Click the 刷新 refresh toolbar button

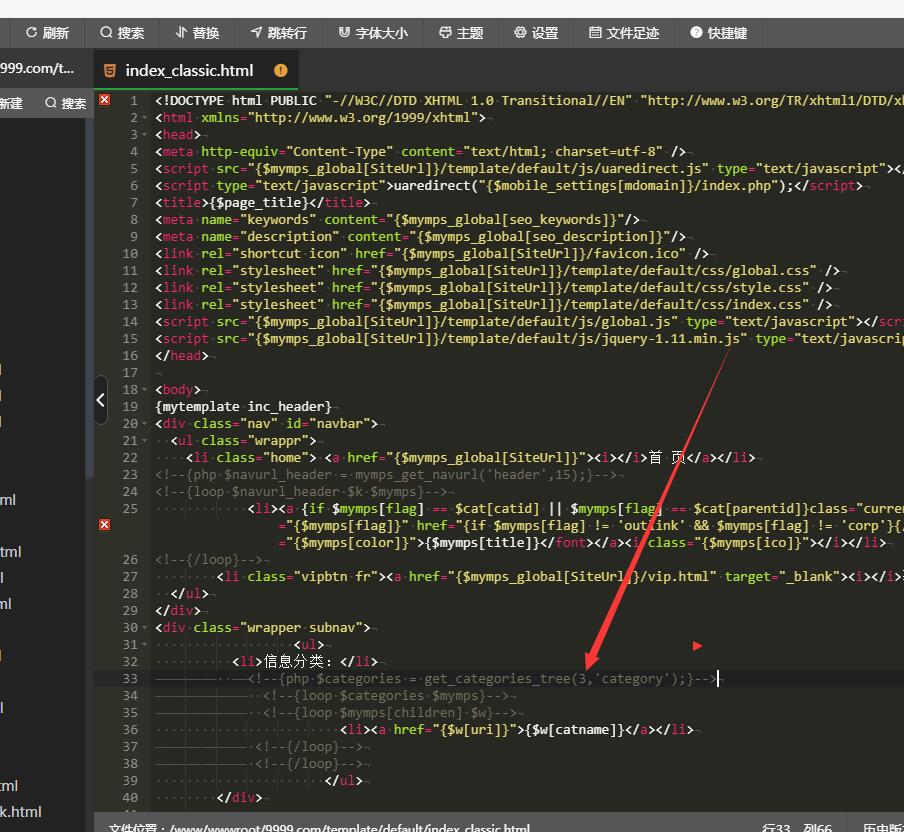tap(47, 33)
